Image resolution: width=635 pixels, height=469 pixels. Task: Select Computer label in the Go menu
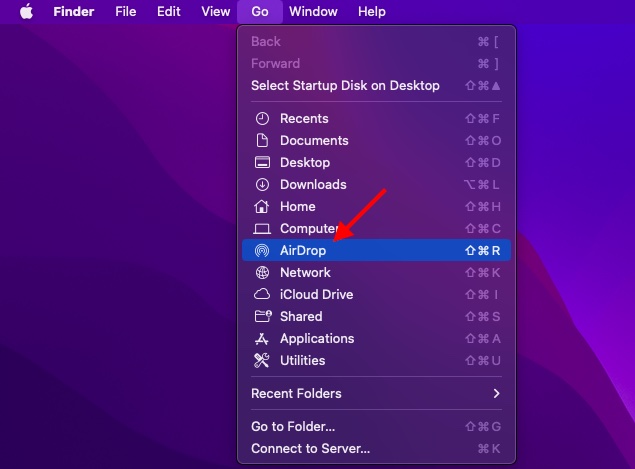[x=310, y=229]
